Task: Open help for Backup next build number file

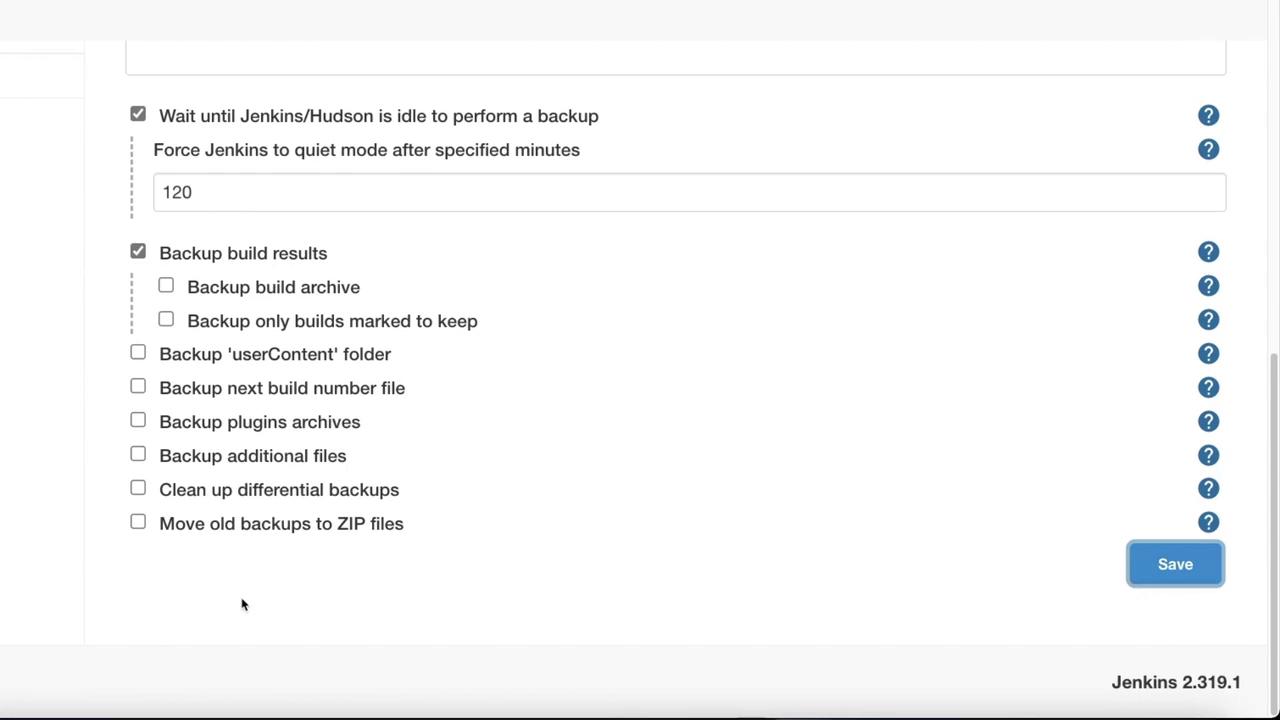Action: coord(1208,388)
